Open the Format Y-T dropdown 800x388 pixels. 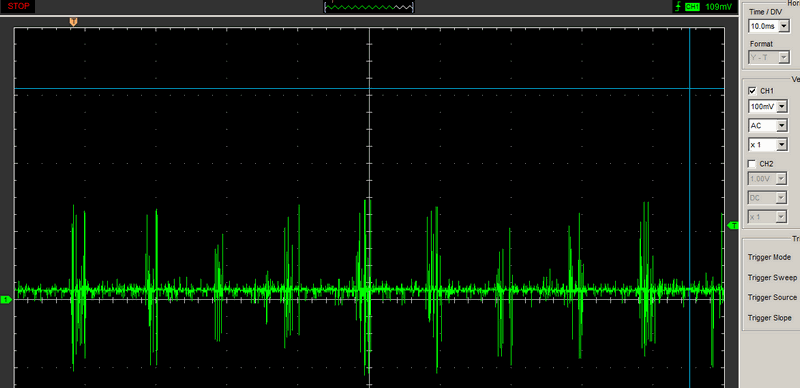[x=769, y=58]
